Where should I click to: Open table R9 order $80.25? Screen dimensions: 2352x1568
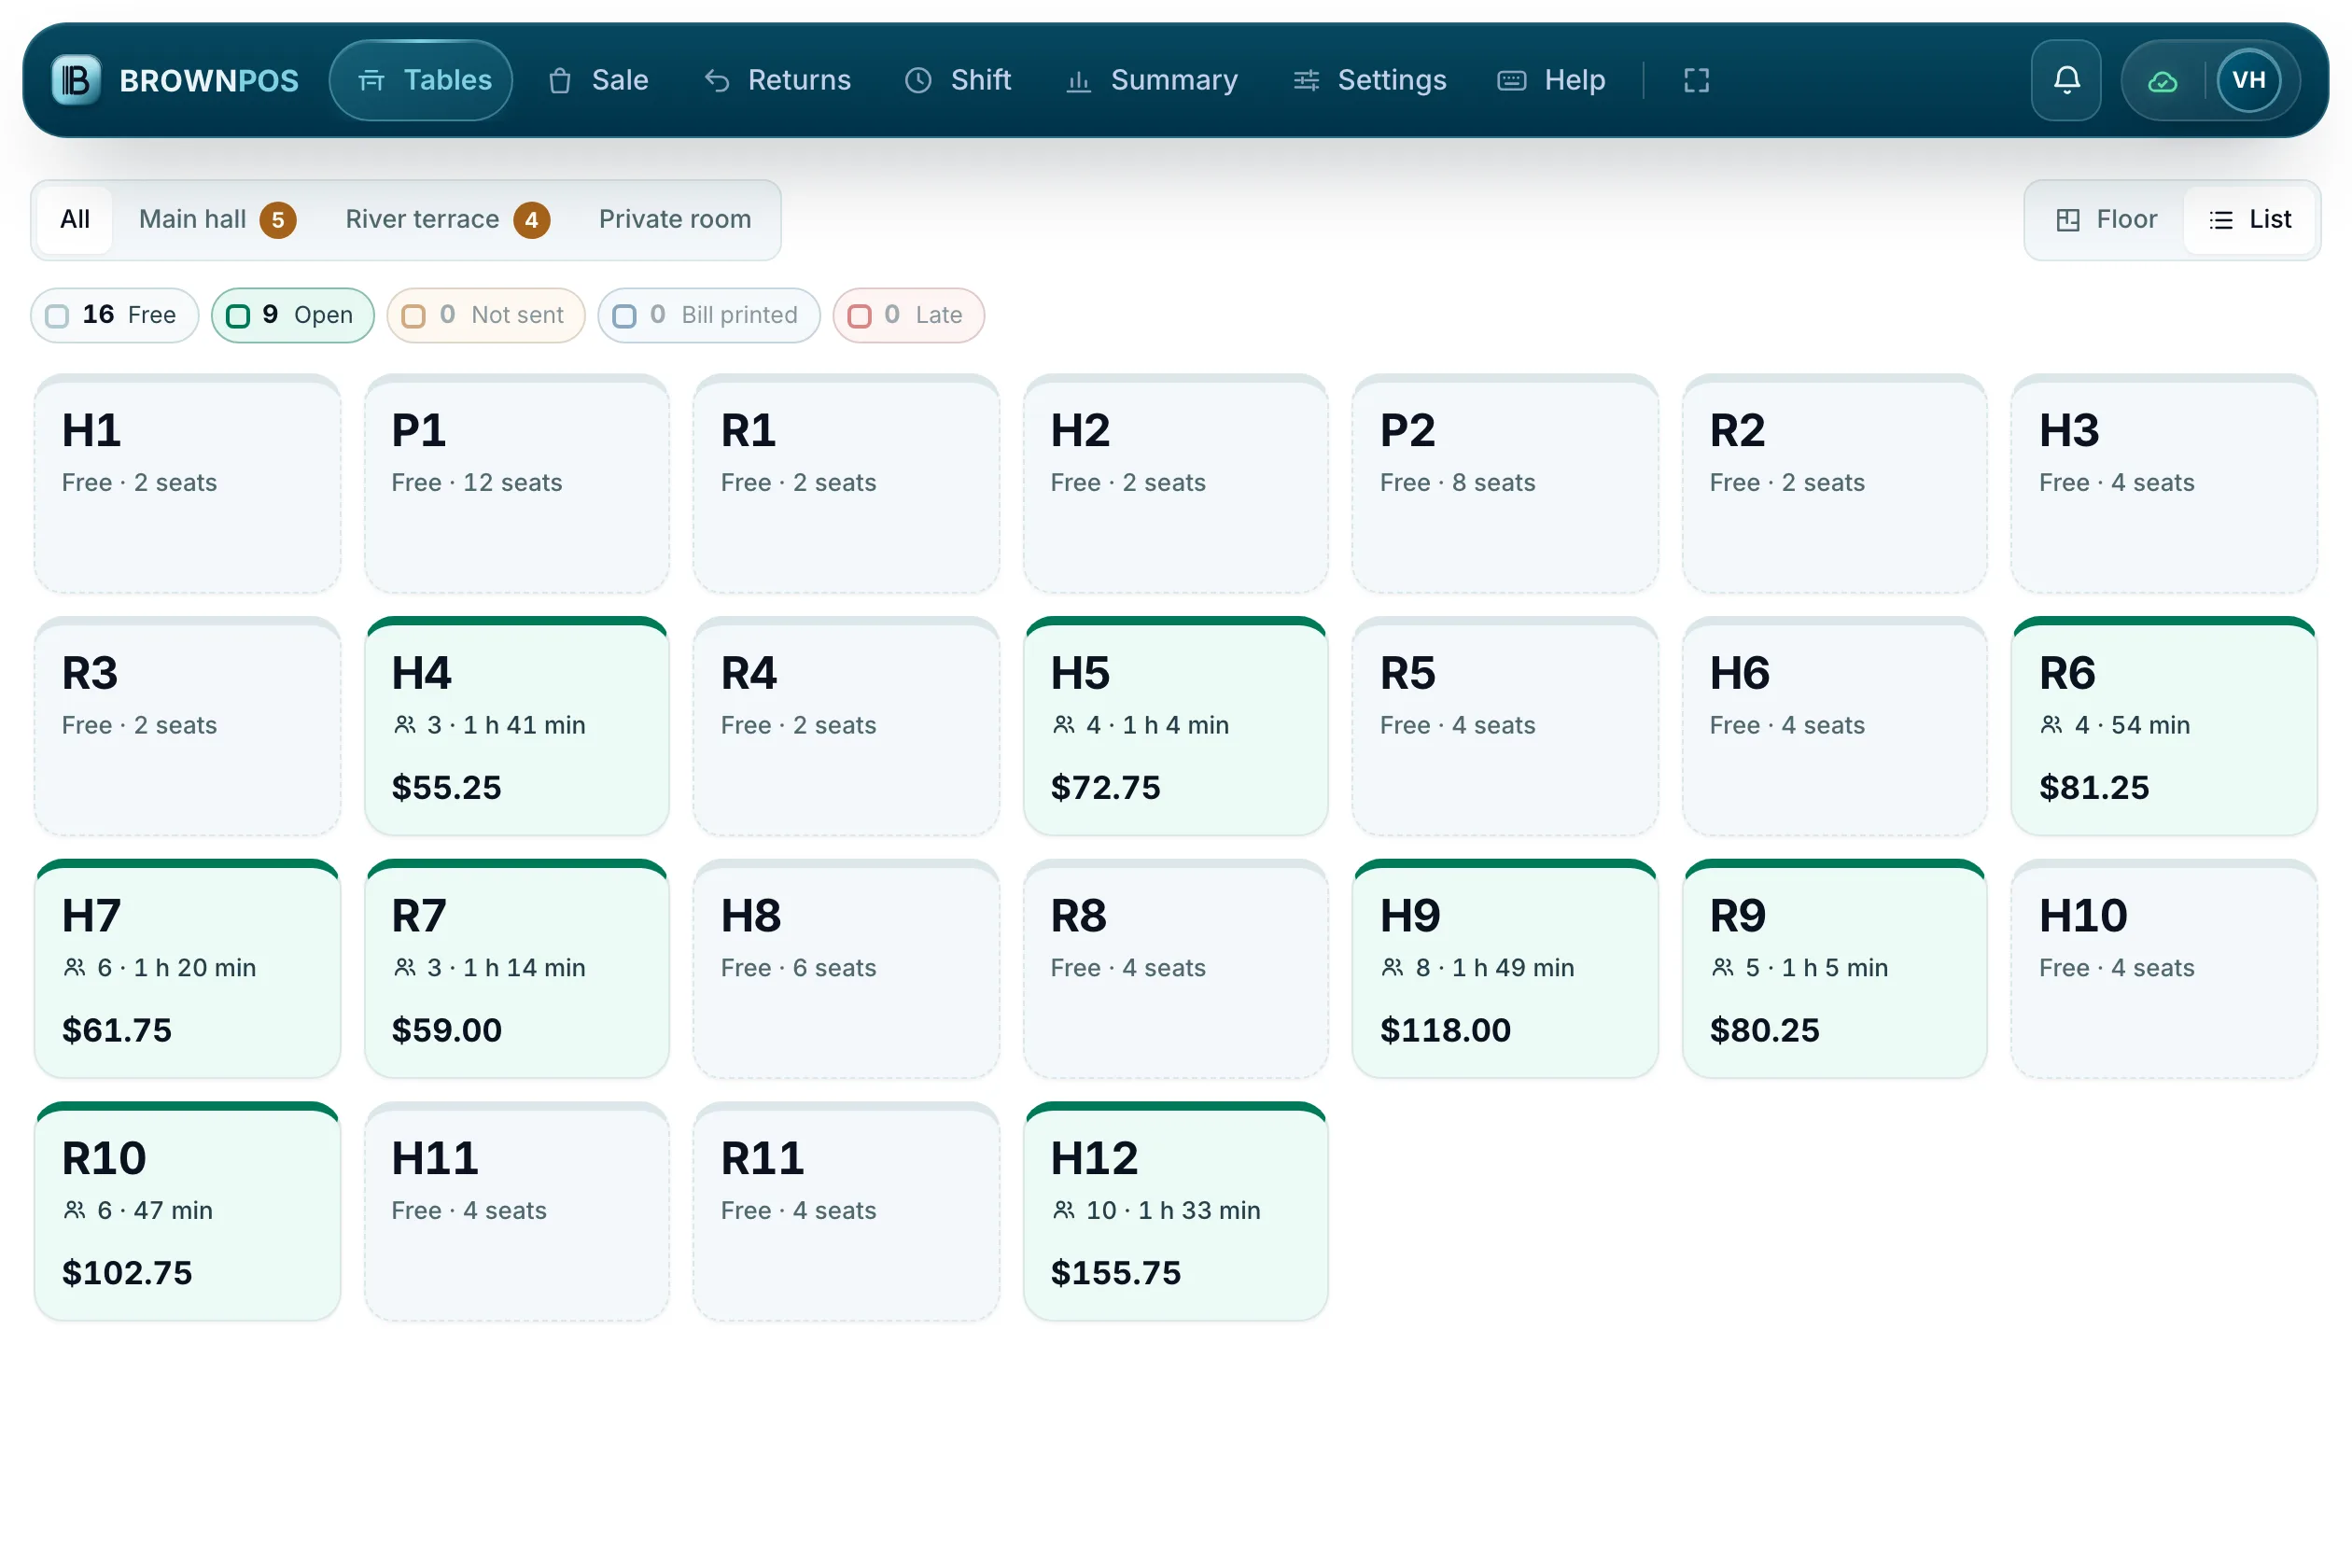pos(1835,969)
